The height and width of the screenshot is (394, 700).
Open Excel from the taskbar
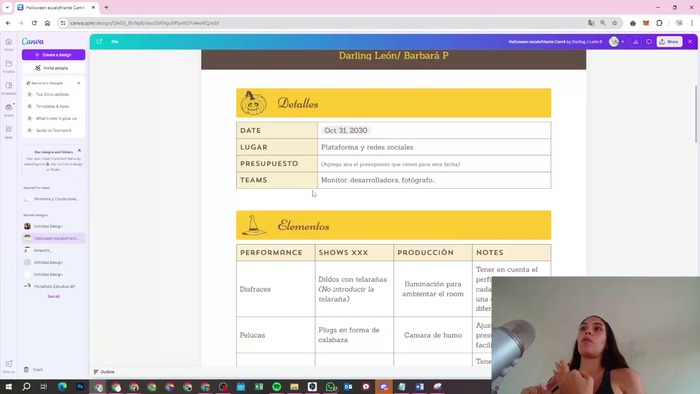pyautogui.click(x=259, y=387)
